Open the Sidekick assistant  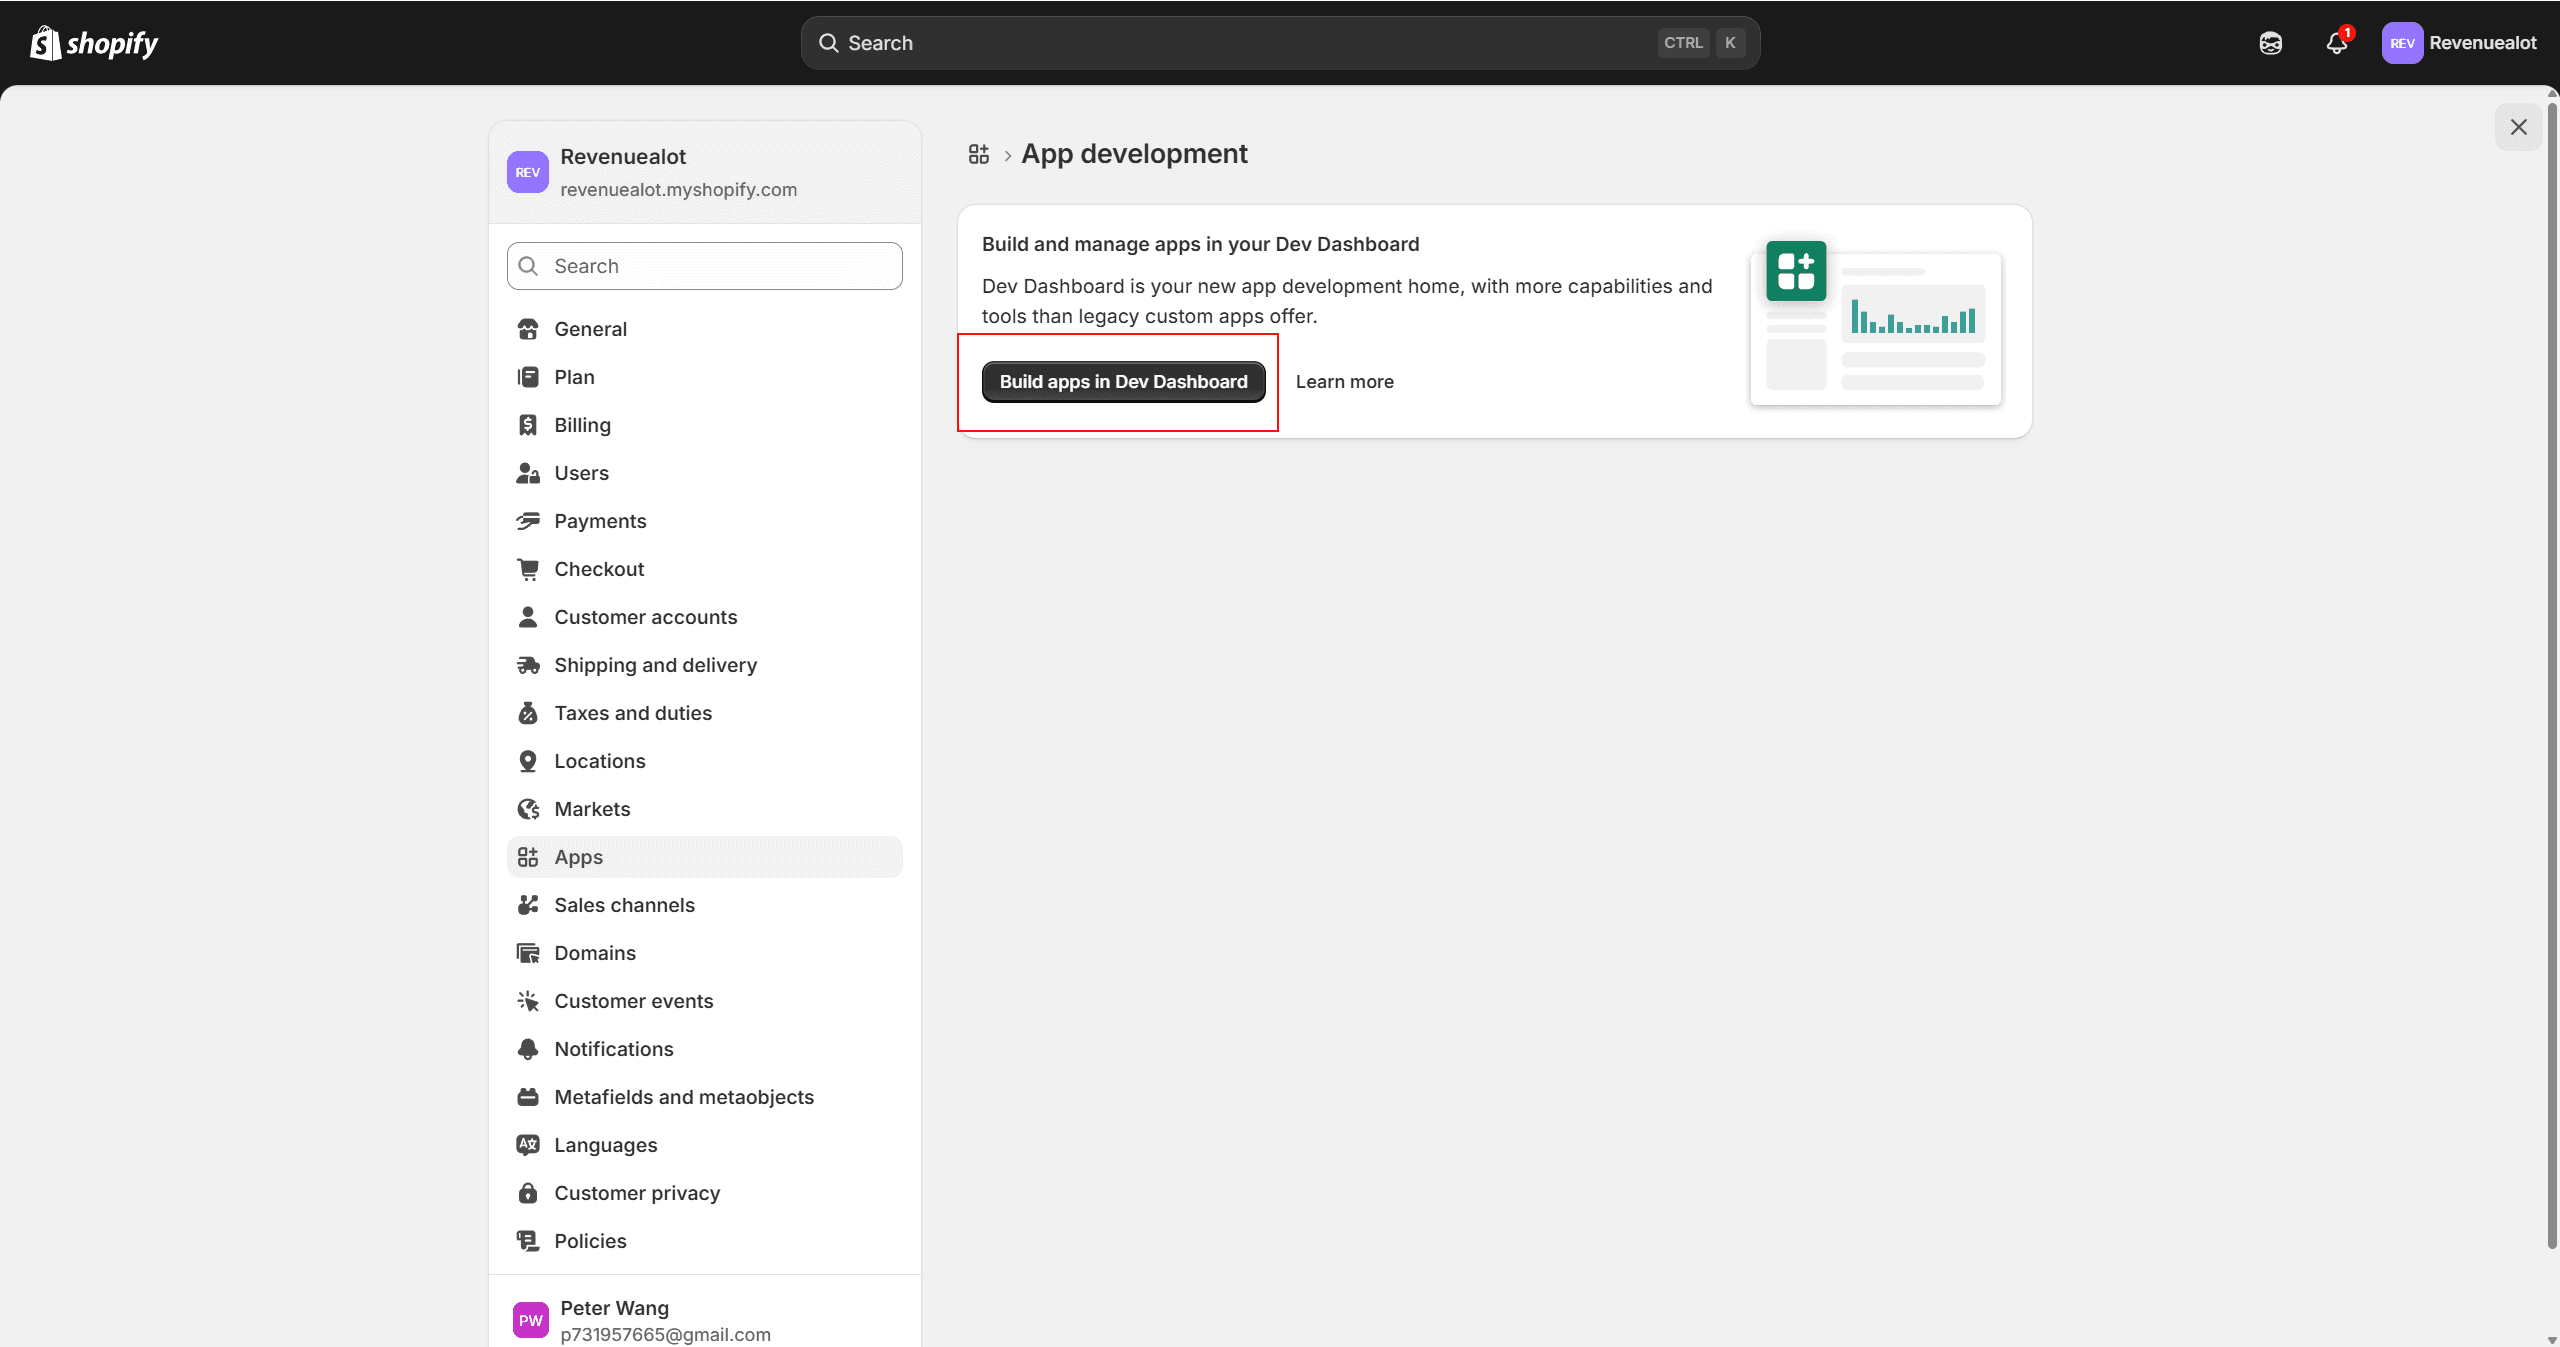click(x=2271, y=43)
